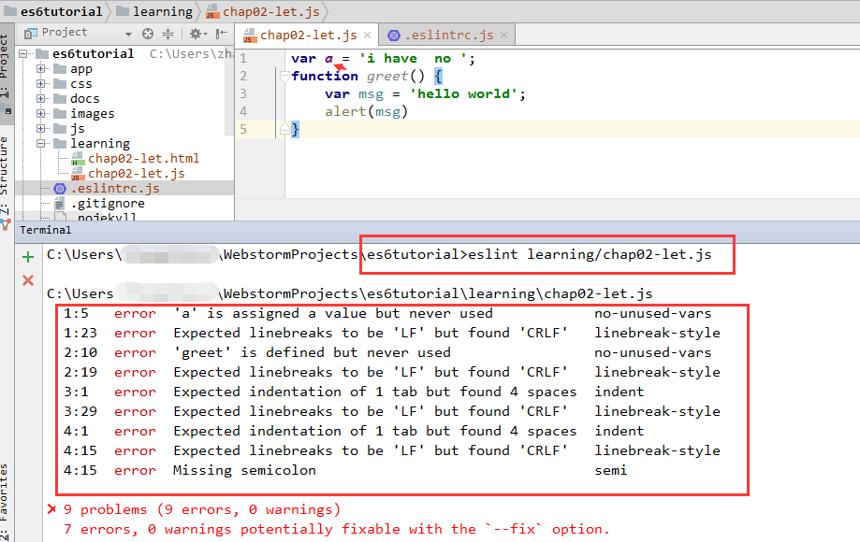Click the hide Project panel icon

221,34
